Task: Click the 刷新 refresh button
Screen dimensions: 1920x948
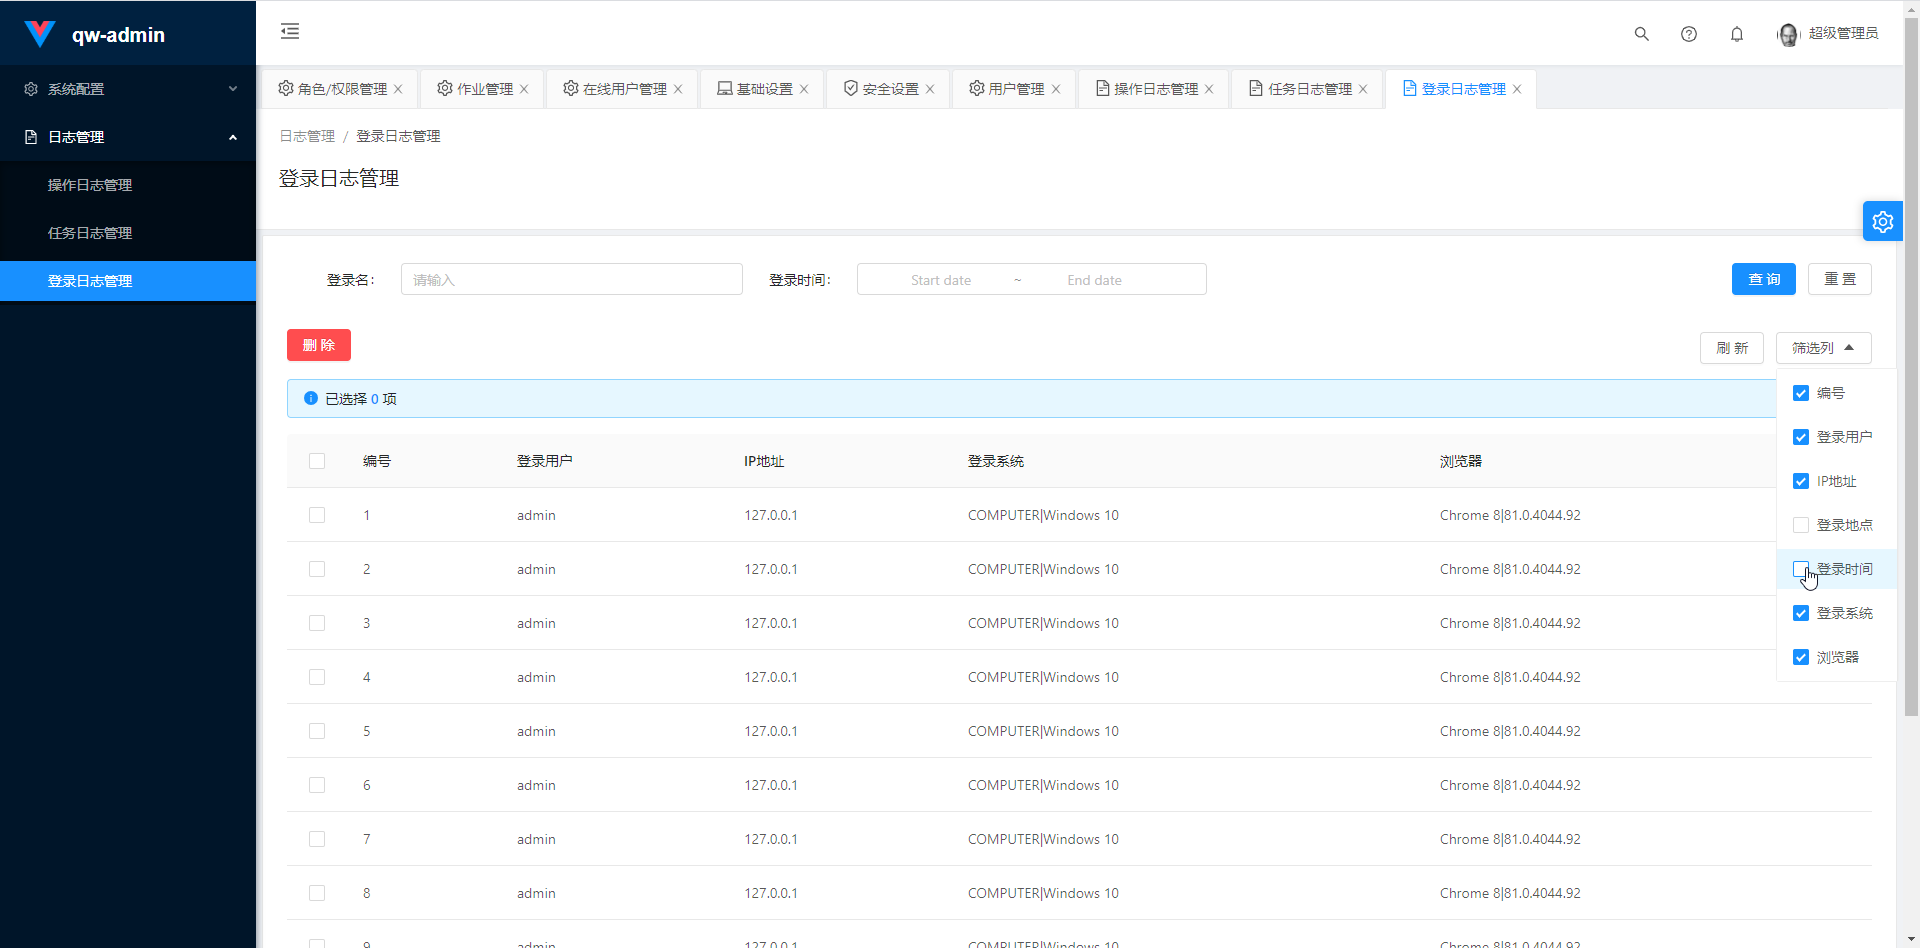Action: click(x=1732, y=348)
